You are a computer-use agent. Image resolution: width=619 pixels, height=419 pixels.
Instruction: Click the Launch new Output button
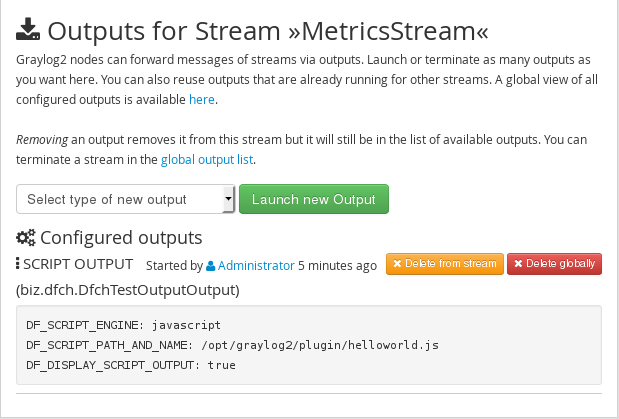pos(314,199)
